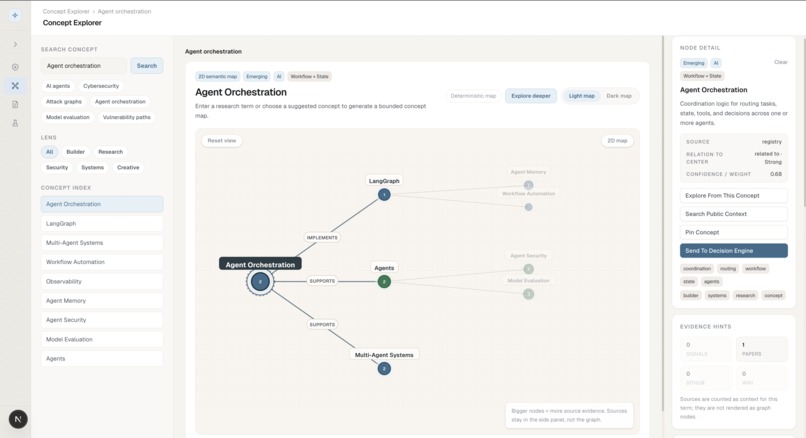Click the Concept Explorer breadcrumb link
This screenshot has width=806, height=438.
coord(66,11)
